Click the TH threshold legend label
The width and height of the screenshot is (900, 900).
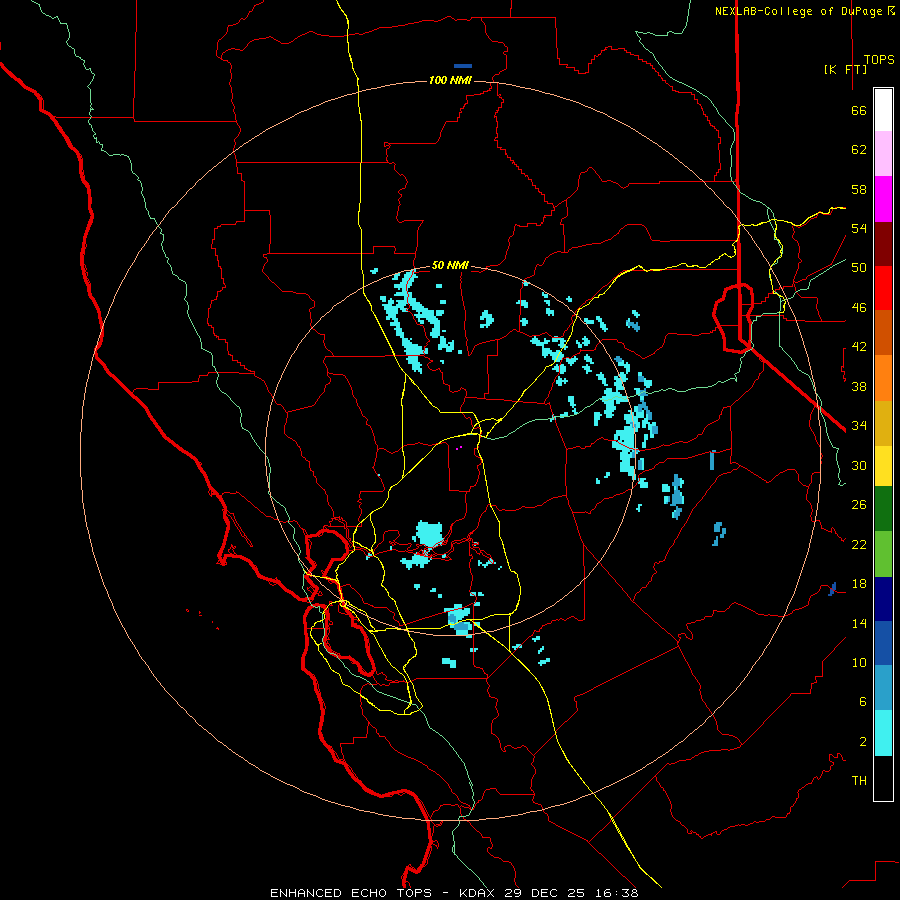click(859, 781)
